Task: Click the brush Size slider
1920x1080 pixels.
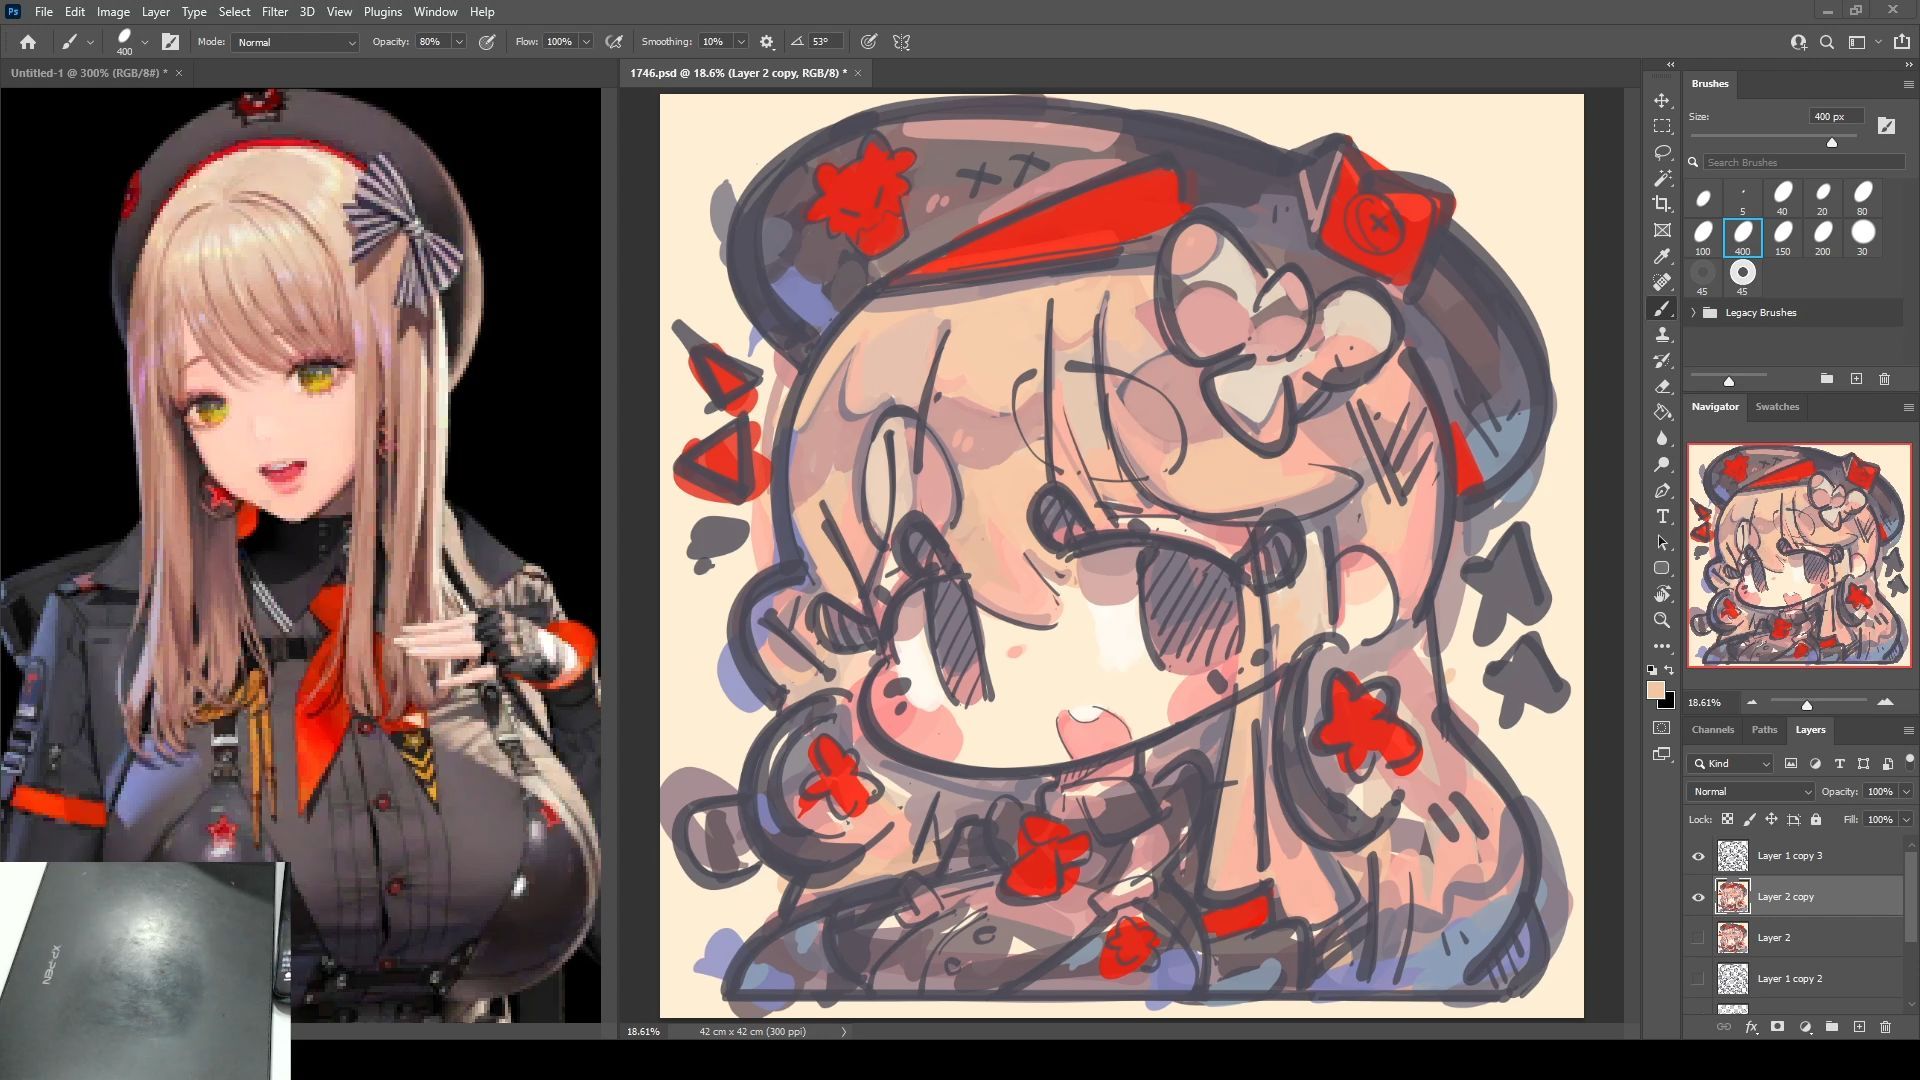Action: [x=1773, y=138]
